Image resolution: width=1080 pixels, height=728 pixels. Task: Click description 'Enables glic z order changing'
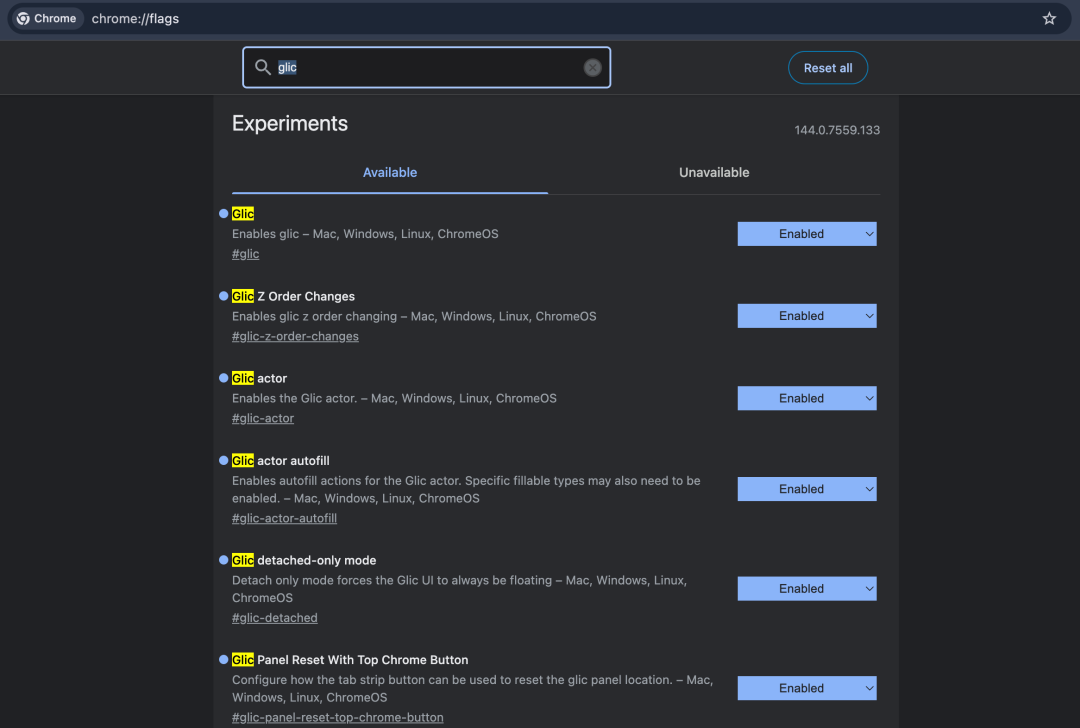click(414, 316)
